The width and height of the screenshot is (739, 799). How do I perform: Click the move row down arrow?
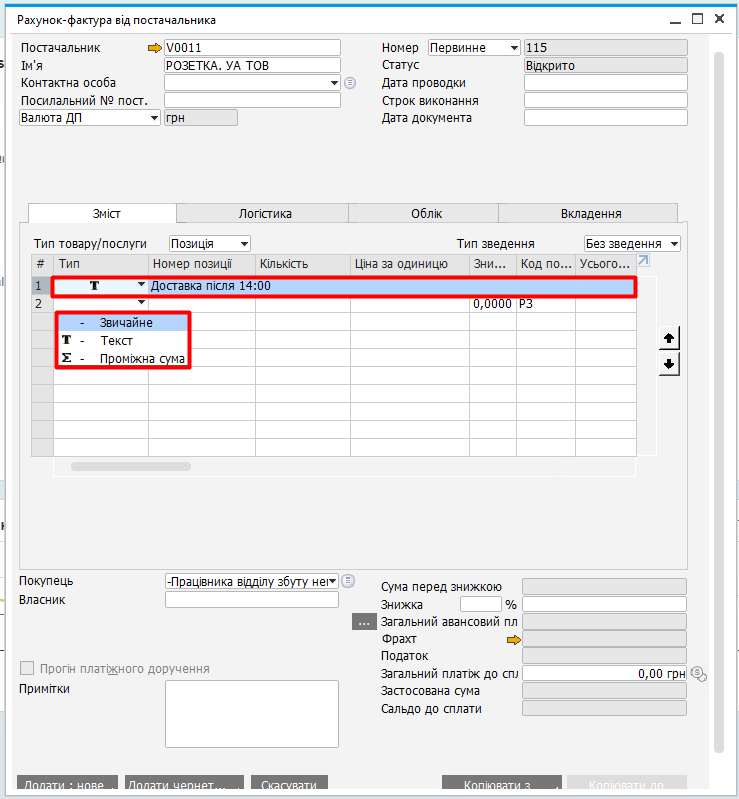click(670, 364)
